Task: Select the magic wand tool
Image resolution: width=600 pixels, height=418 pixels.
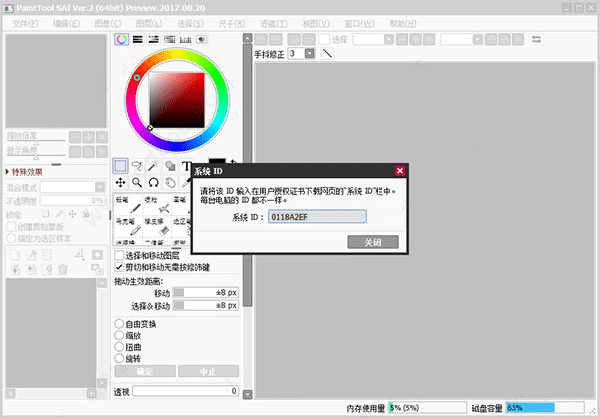Action: [153, 166]
